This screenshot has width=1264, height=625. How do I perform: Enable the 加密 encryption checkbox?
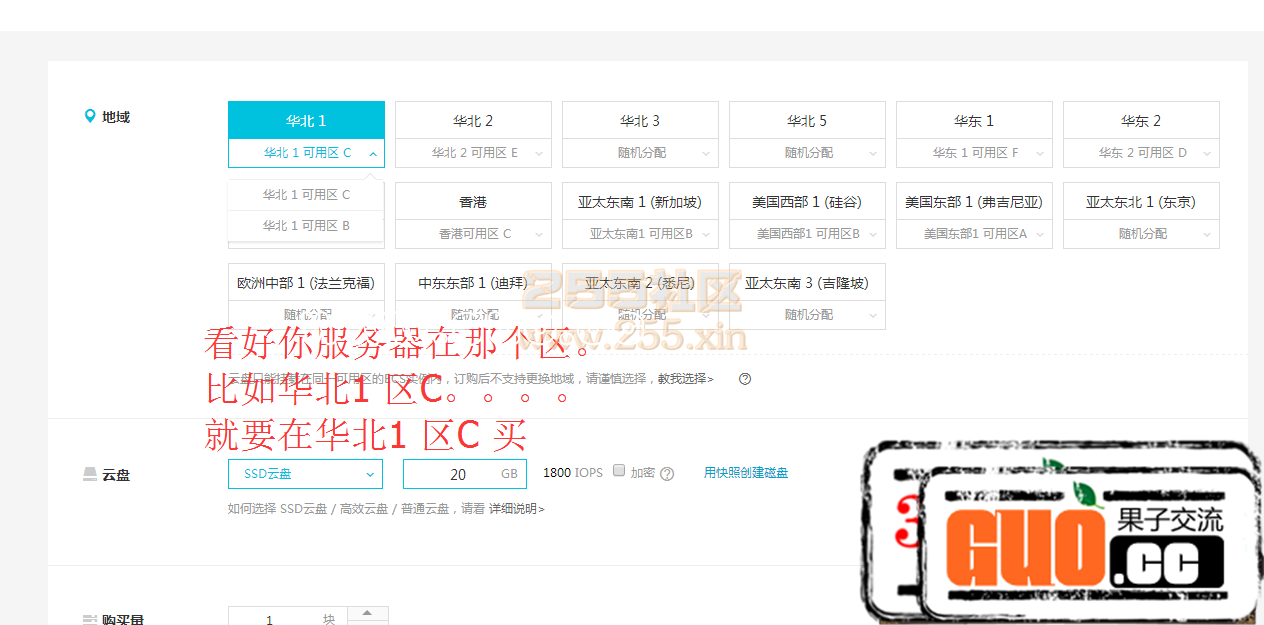[619, 472]
